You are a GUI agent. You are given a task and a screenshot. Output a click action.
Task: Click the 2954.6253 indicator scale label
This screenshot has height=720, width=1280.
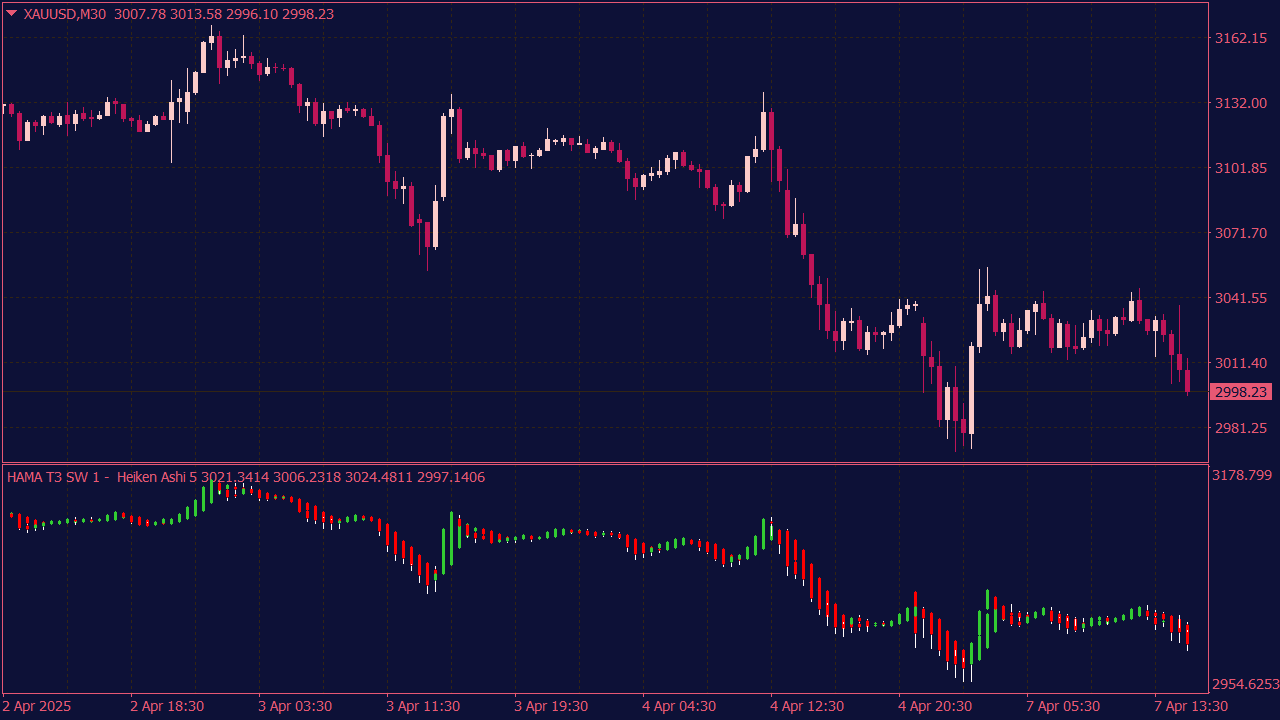[x=1245, y=685]
